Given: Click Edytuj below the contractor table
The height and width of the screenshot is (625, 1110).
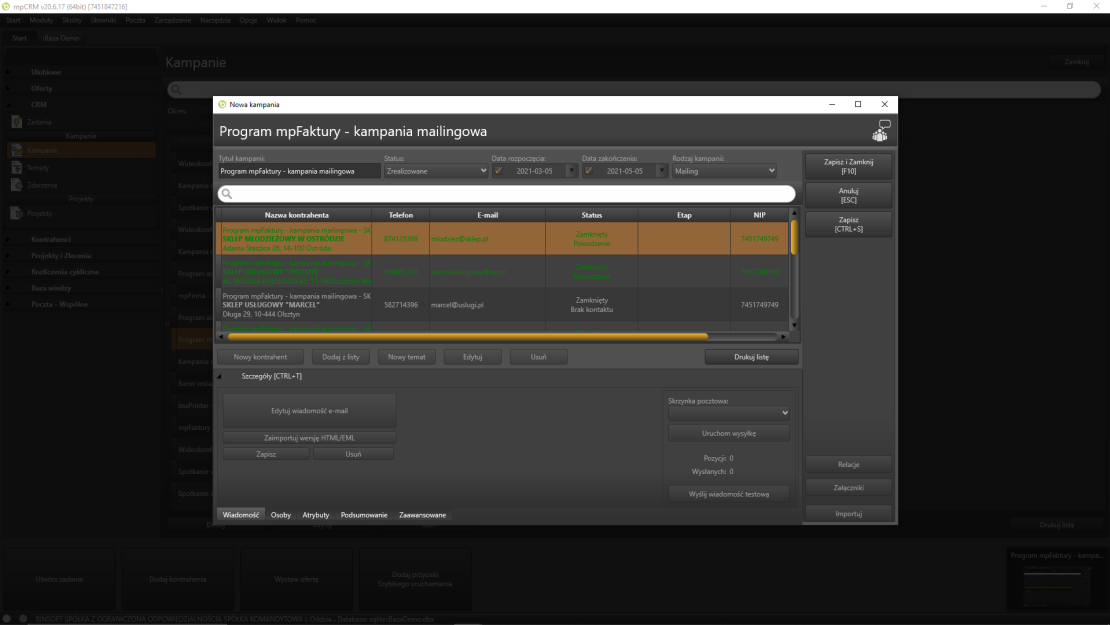Looking at the screenshot, I should pos(472,357).
